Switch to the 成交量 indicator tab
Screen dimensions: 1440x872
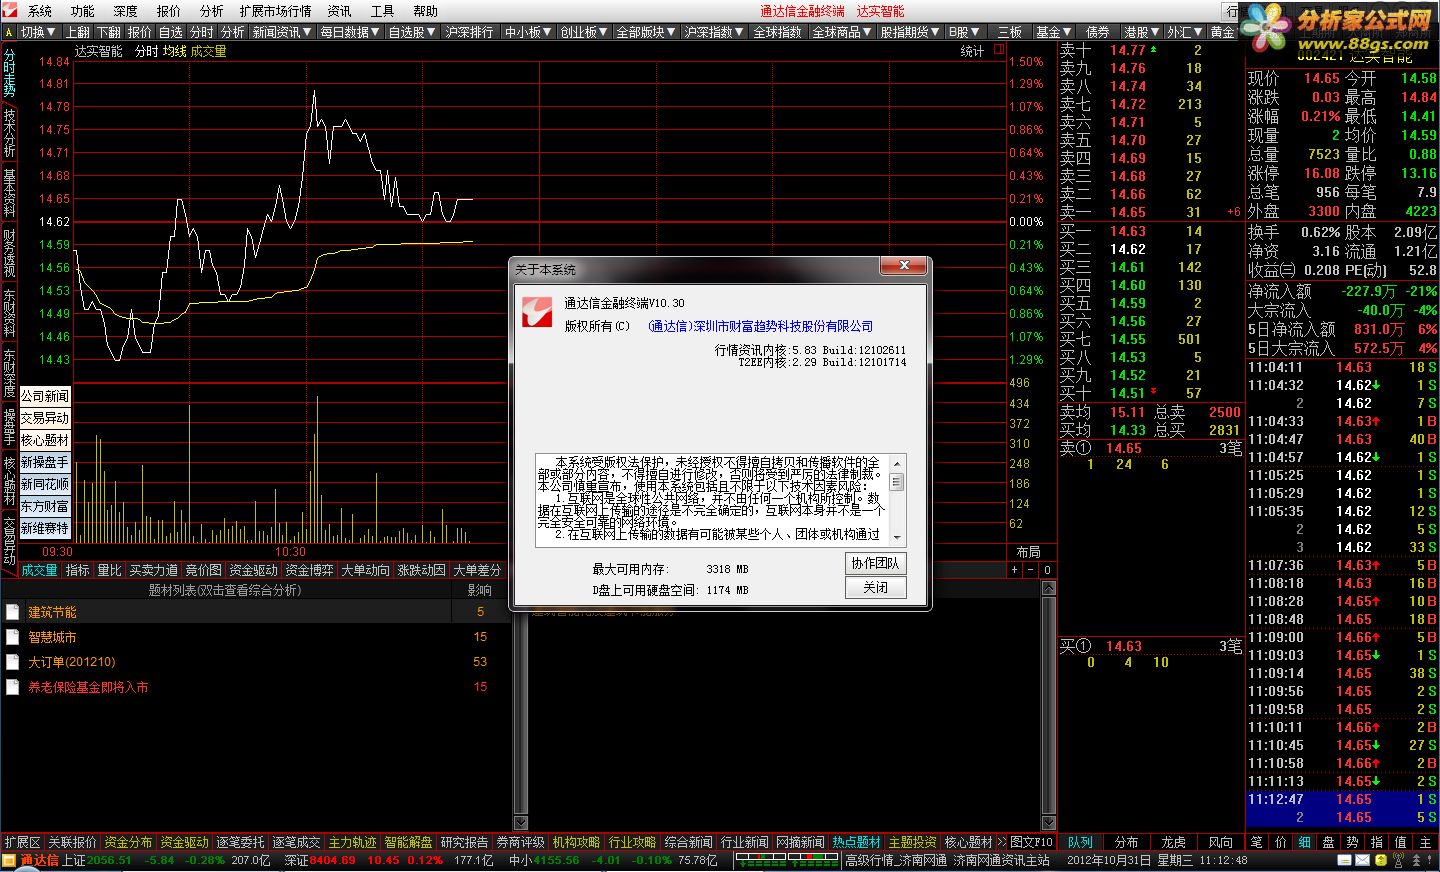pos(39,570)
